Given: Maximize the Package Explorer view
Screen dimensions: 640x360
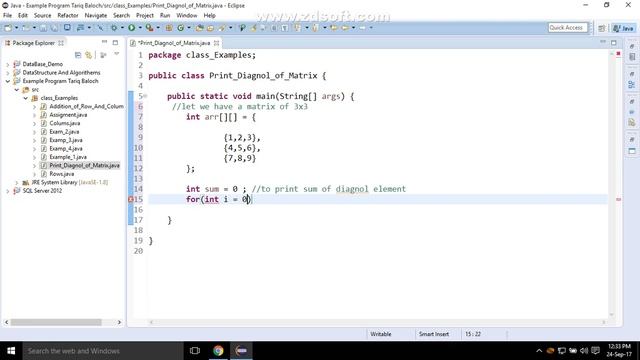Looking at the screenshot, I should (x=116, y=42).
